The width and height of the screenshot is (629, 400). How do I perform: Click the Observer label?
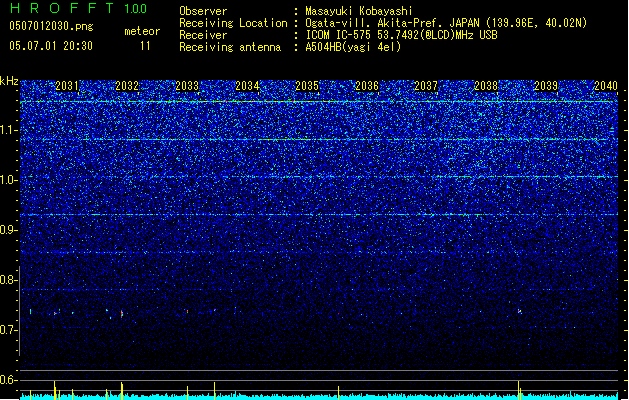coord(203,11)
